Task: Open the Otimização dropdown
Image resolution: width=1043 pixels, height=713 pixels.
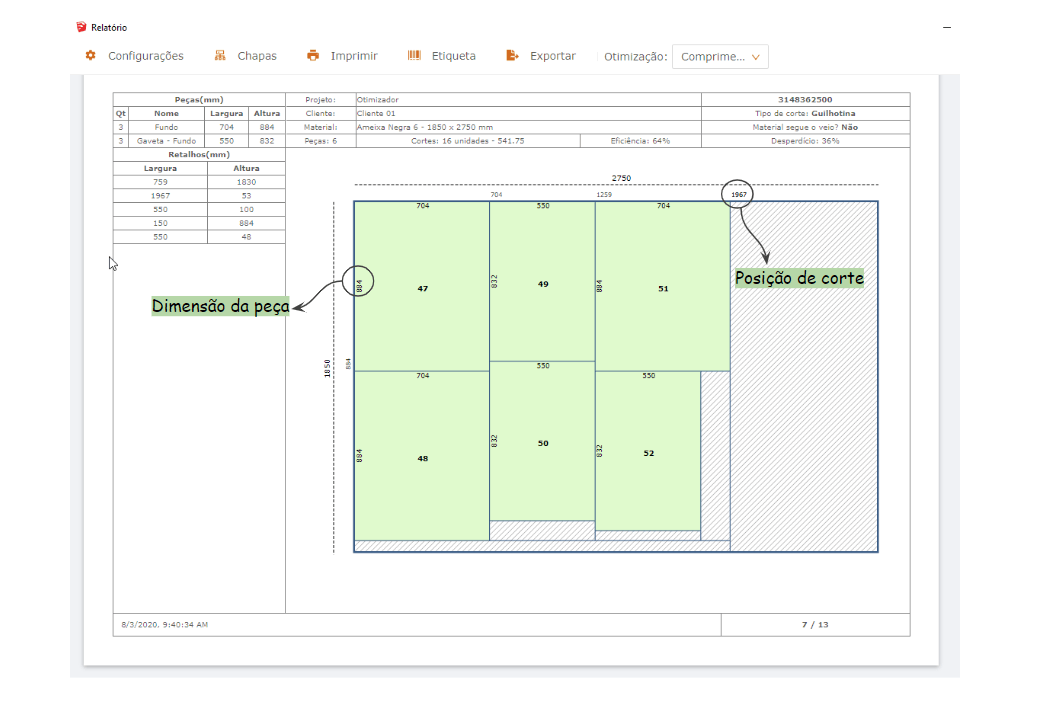Action: pyautogui.click(x=720, y=57)
